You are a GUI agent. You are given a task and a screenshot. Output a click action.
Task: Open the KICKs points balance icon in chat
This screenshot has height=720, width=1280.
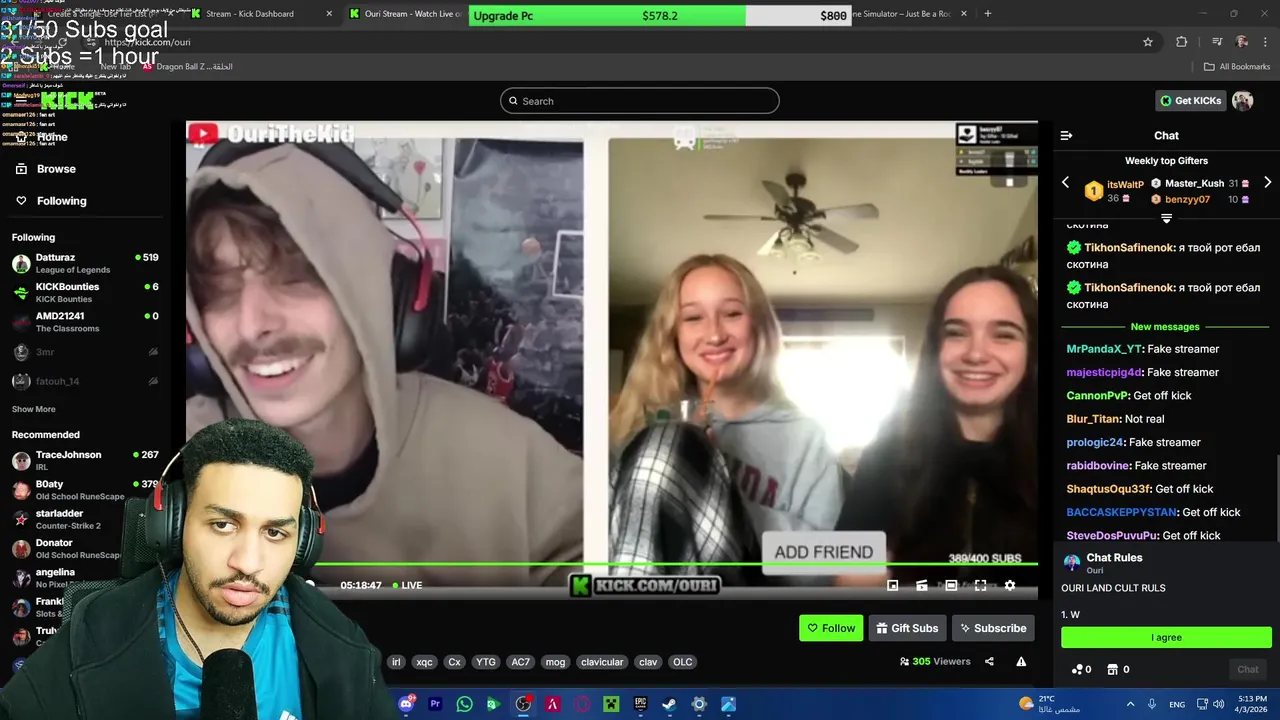(x=1082, y=669)
